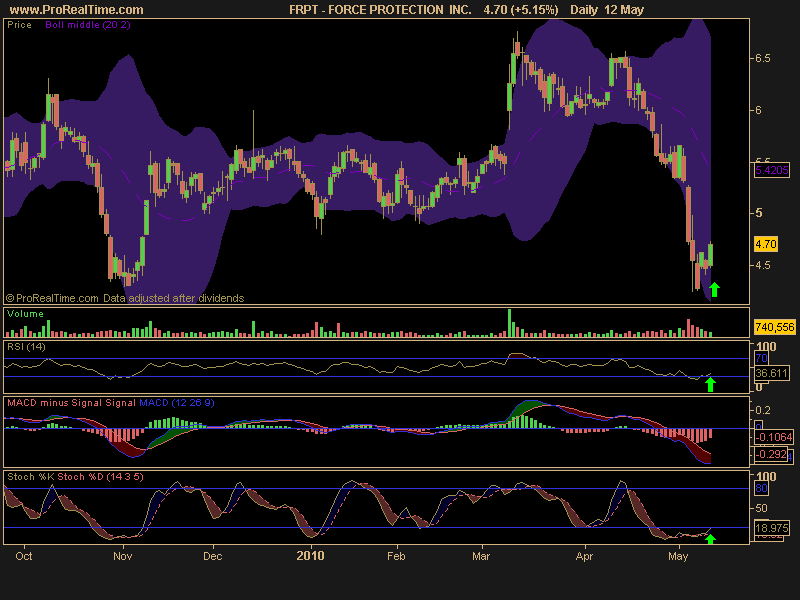This screenshot has width=800, height=600.
Task: Click the 0.2 MACD axis label
Action: tap(762, 410)
